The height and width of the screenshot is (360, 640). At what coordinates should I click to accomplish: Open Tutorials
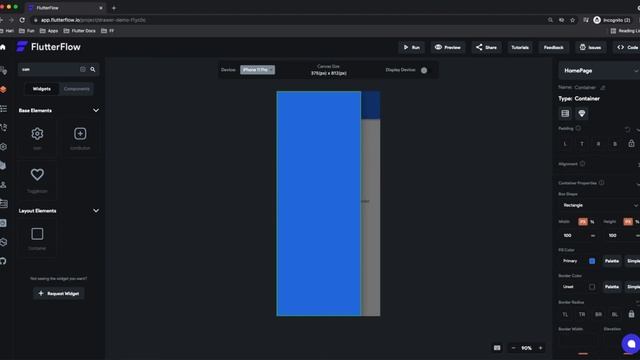[520, 47]
